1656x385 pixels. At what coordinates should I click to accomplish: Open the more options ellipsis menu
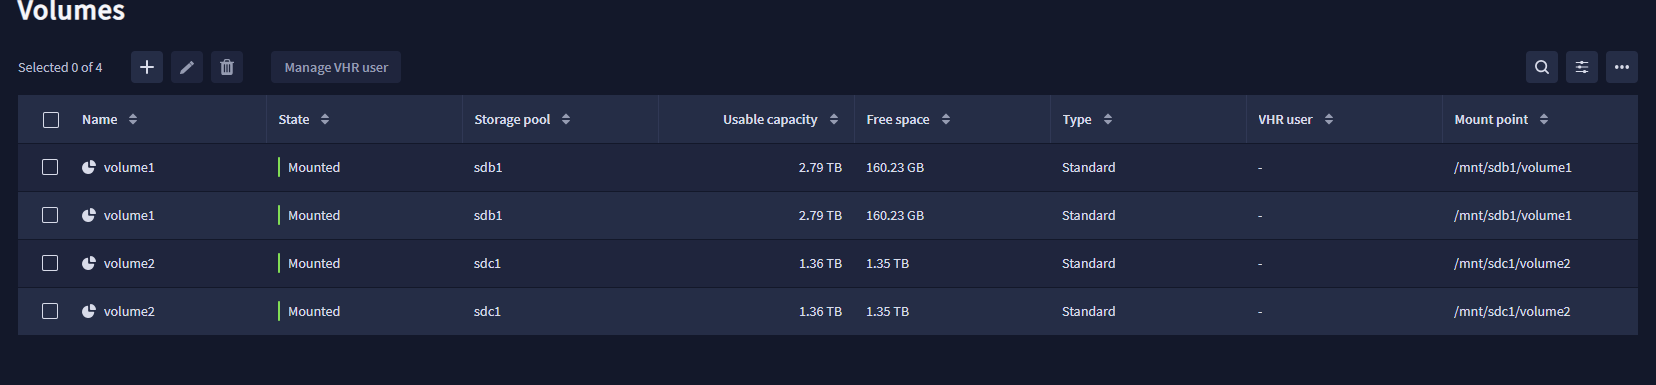pos(1622,67)
